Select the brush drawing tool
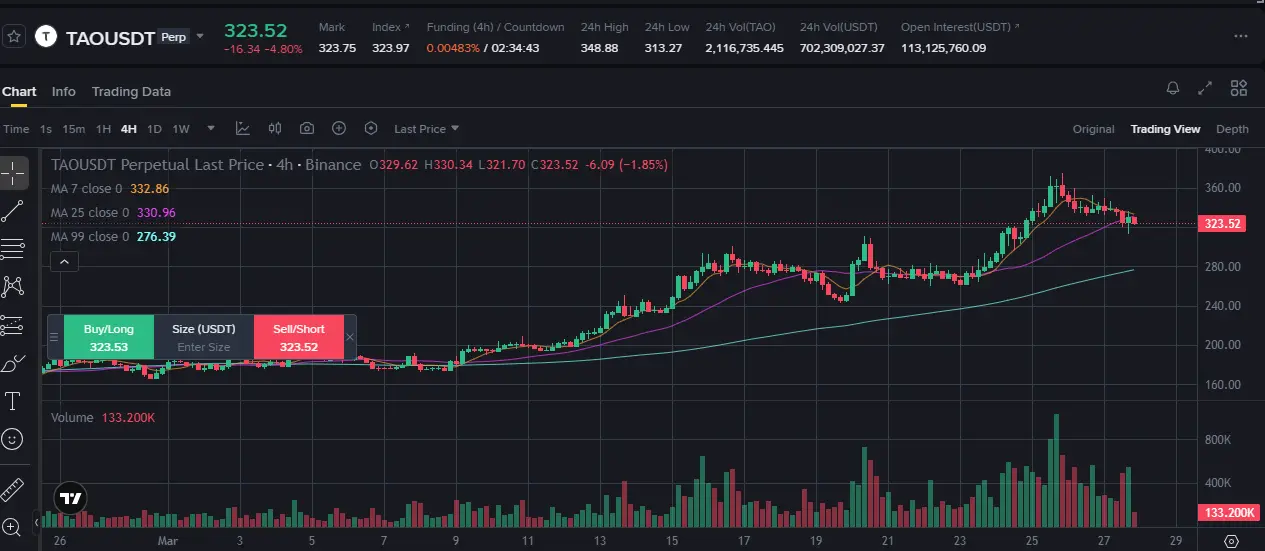The width and height of the screenshot is (1265, 551). coord(13,362)
